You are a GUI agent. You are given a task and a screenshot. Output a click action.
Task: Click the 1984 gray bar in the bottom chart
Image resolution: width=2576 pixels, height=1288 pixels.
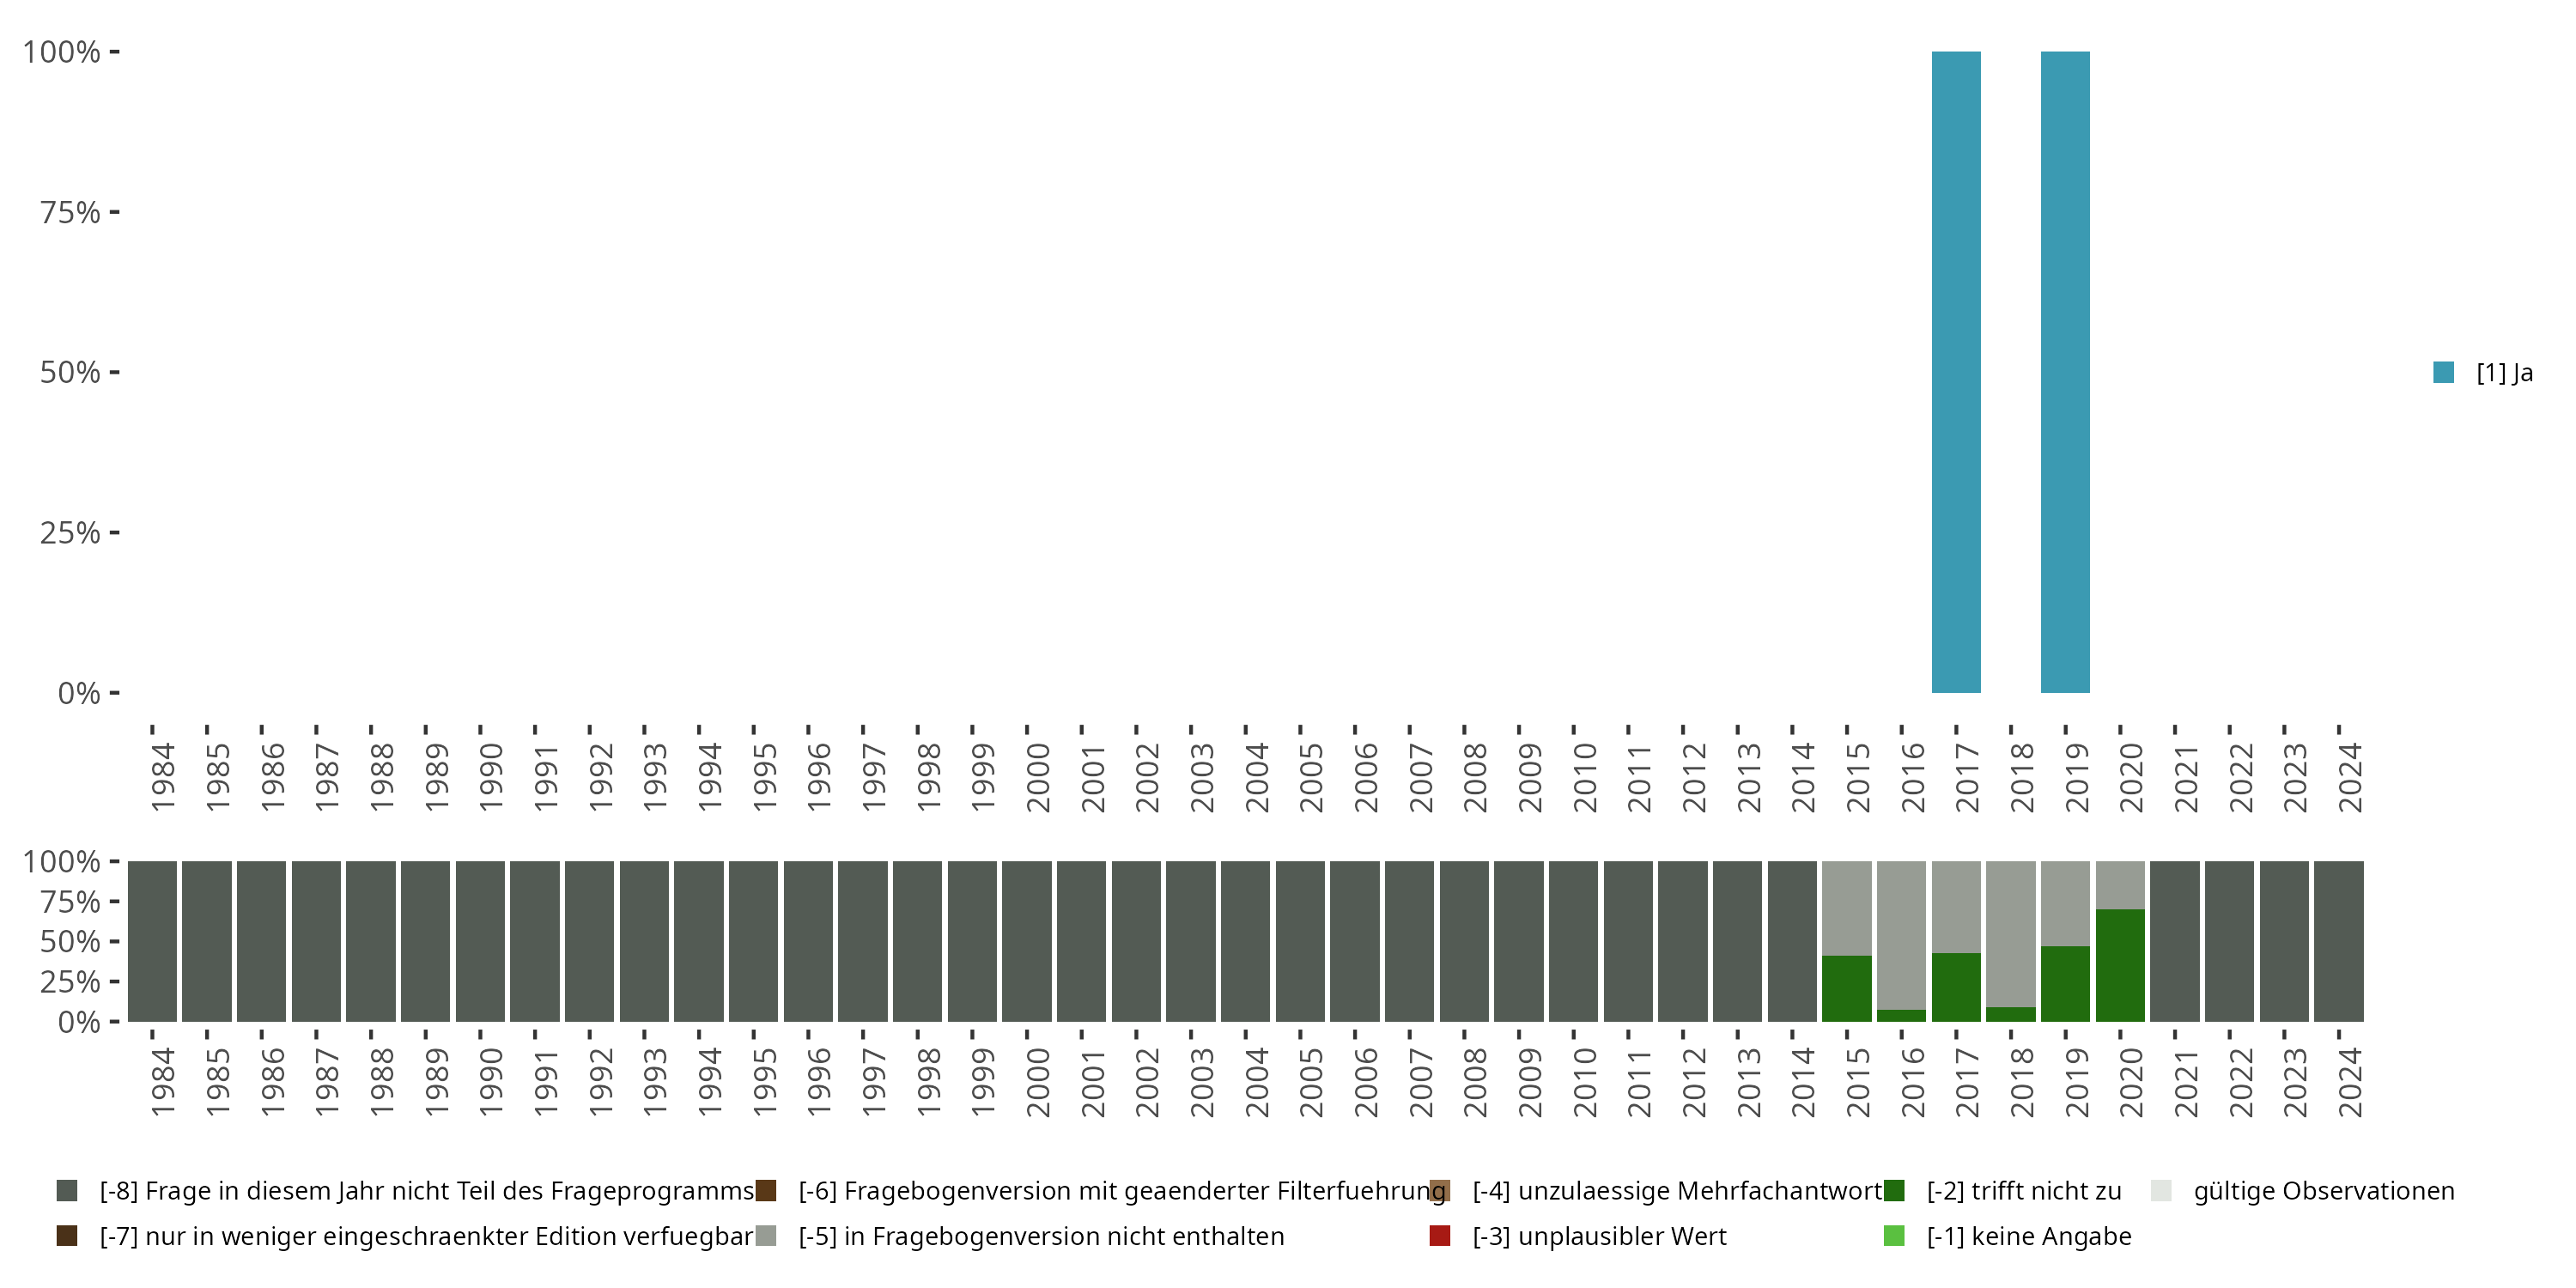point(152,941)
